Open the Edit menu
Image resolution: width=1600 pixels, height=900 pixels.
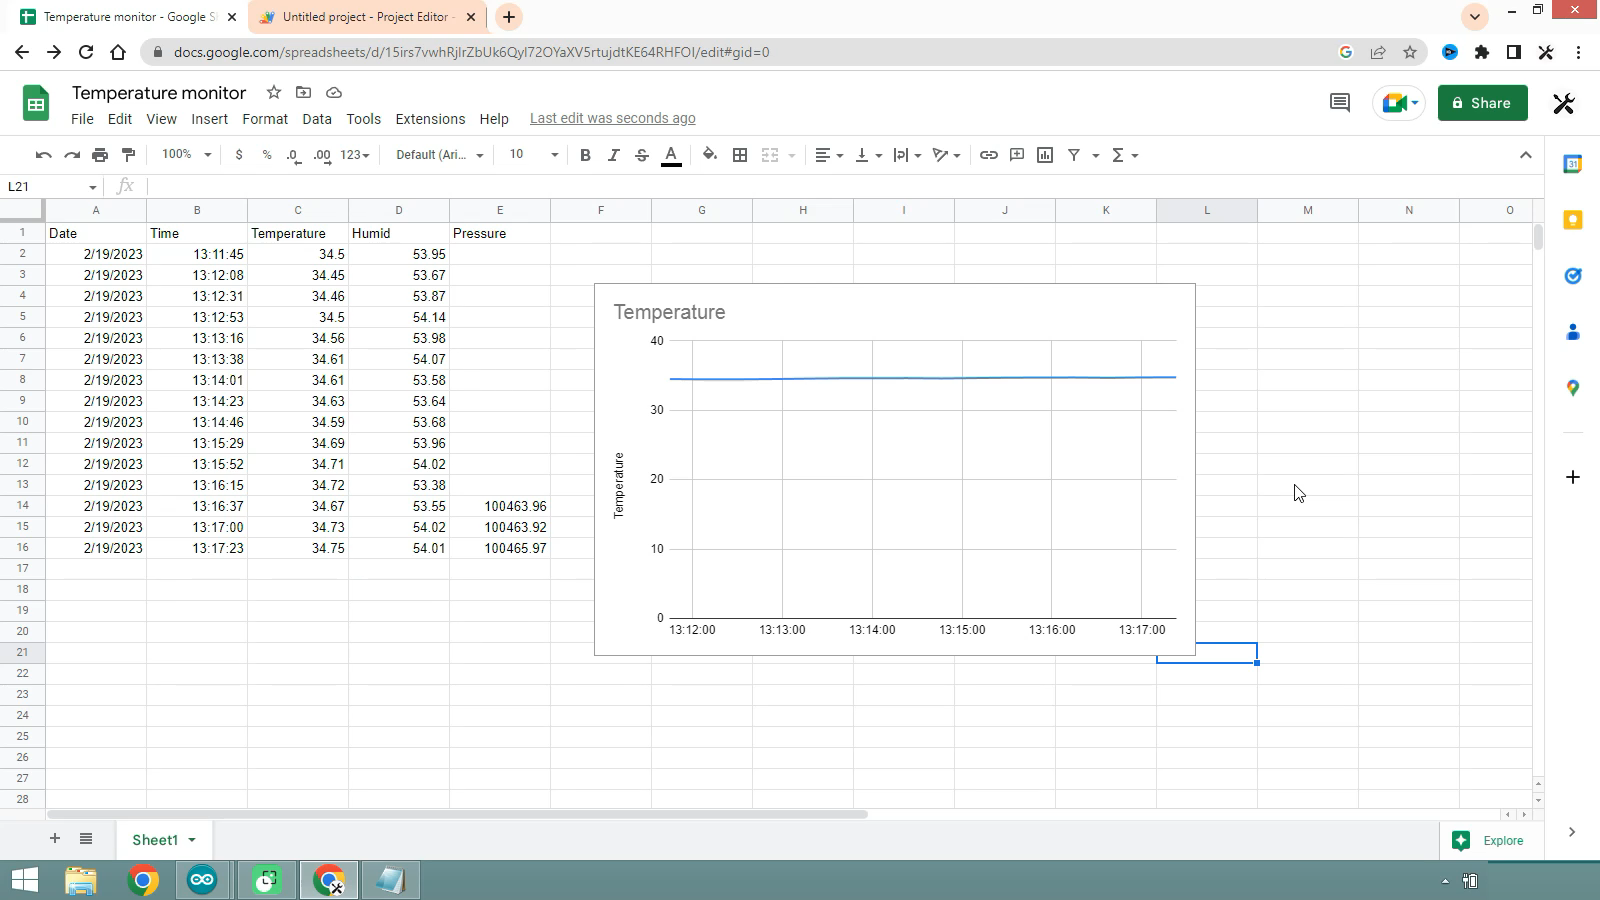120,119
